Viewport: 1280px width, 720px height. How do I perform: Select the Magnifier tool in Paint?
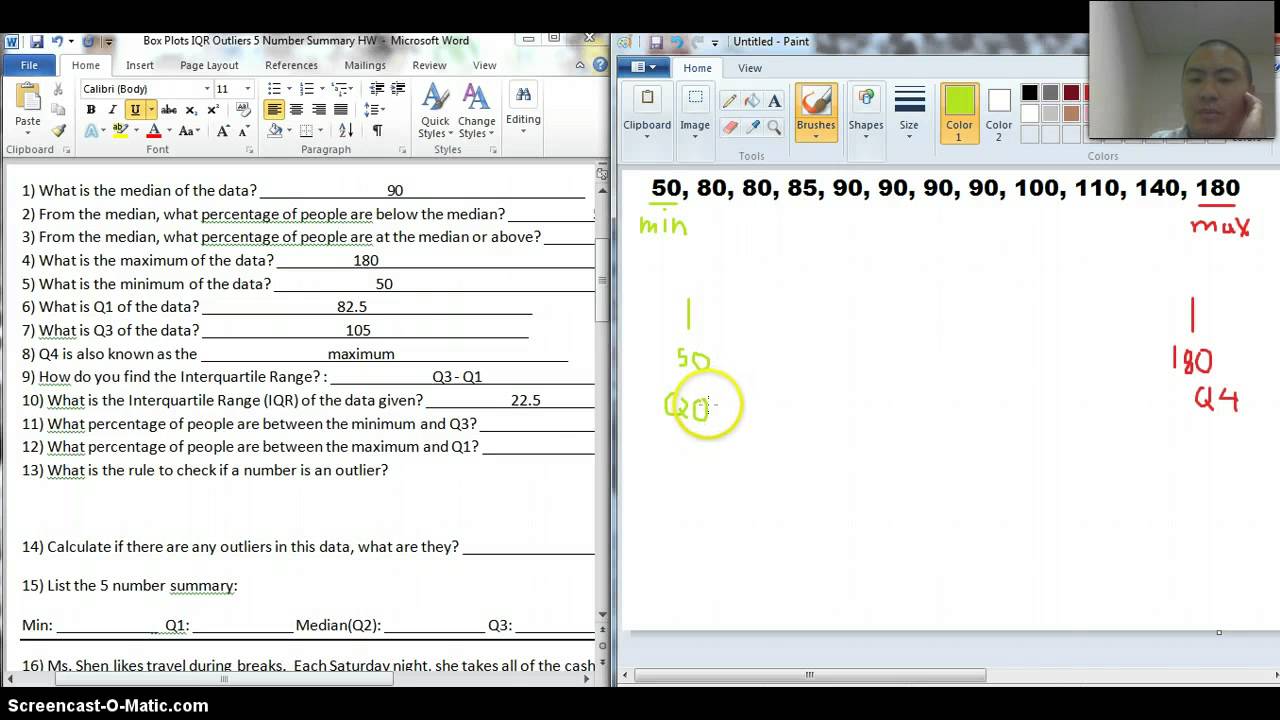tap(774, 127)
